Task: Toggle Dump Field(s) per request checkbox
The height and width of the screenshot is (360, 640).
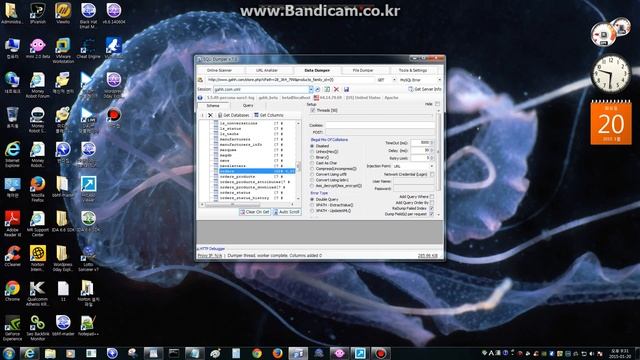Action: click(432, 214)
